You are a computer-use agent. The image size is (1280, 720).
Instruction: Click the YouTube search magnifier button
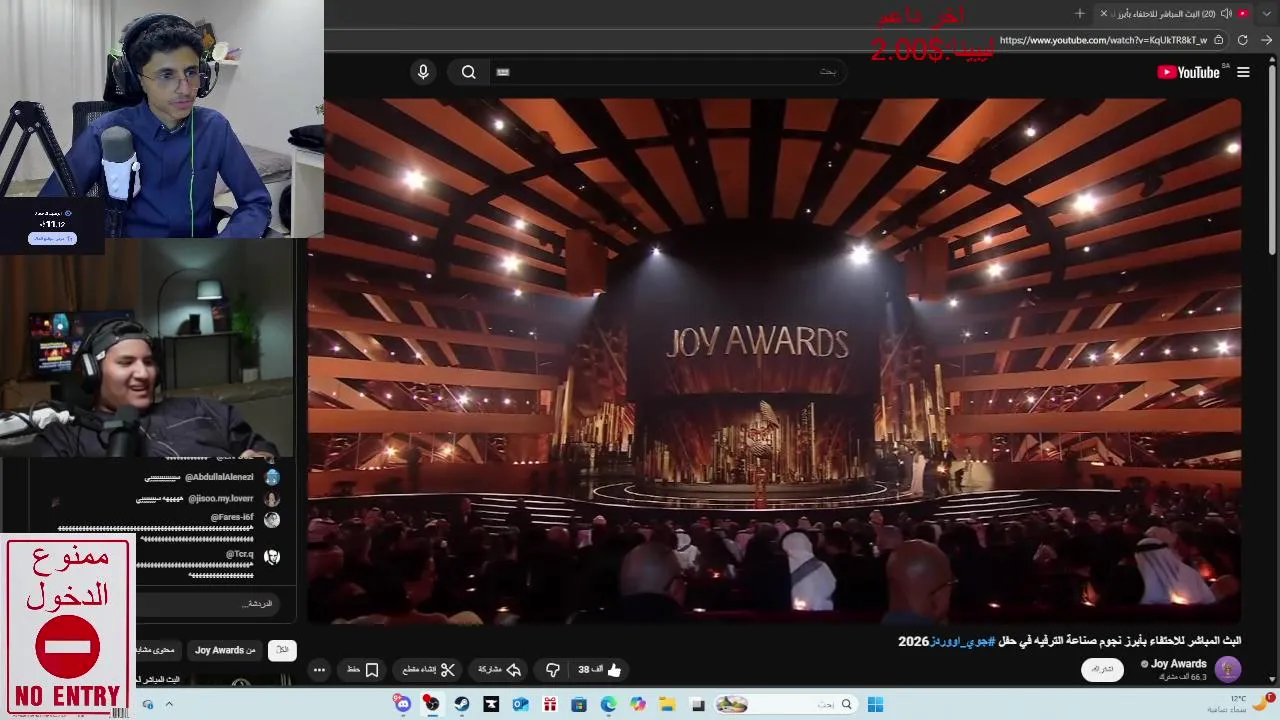point(468,72)
